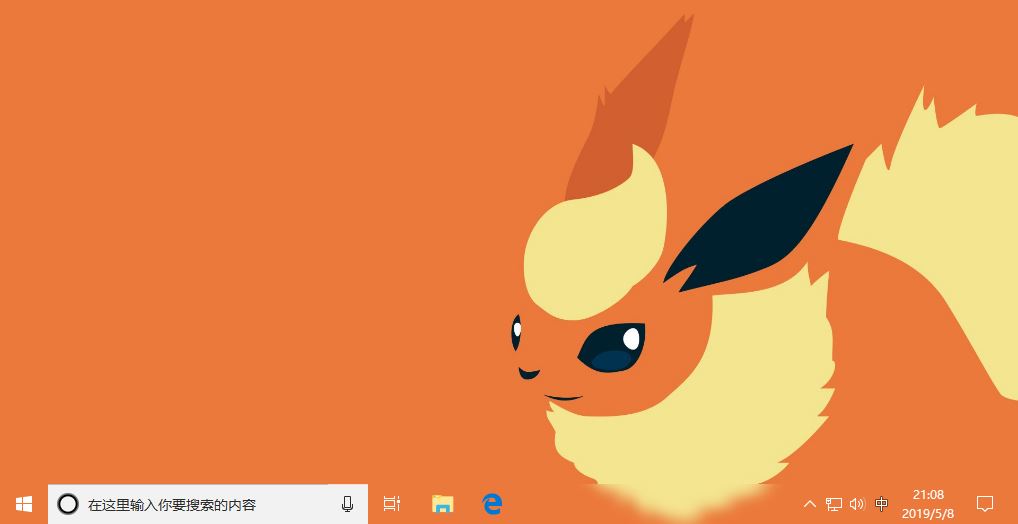Open the Windows Start menu
The image size is (1018, 524).
coord(24,504)
